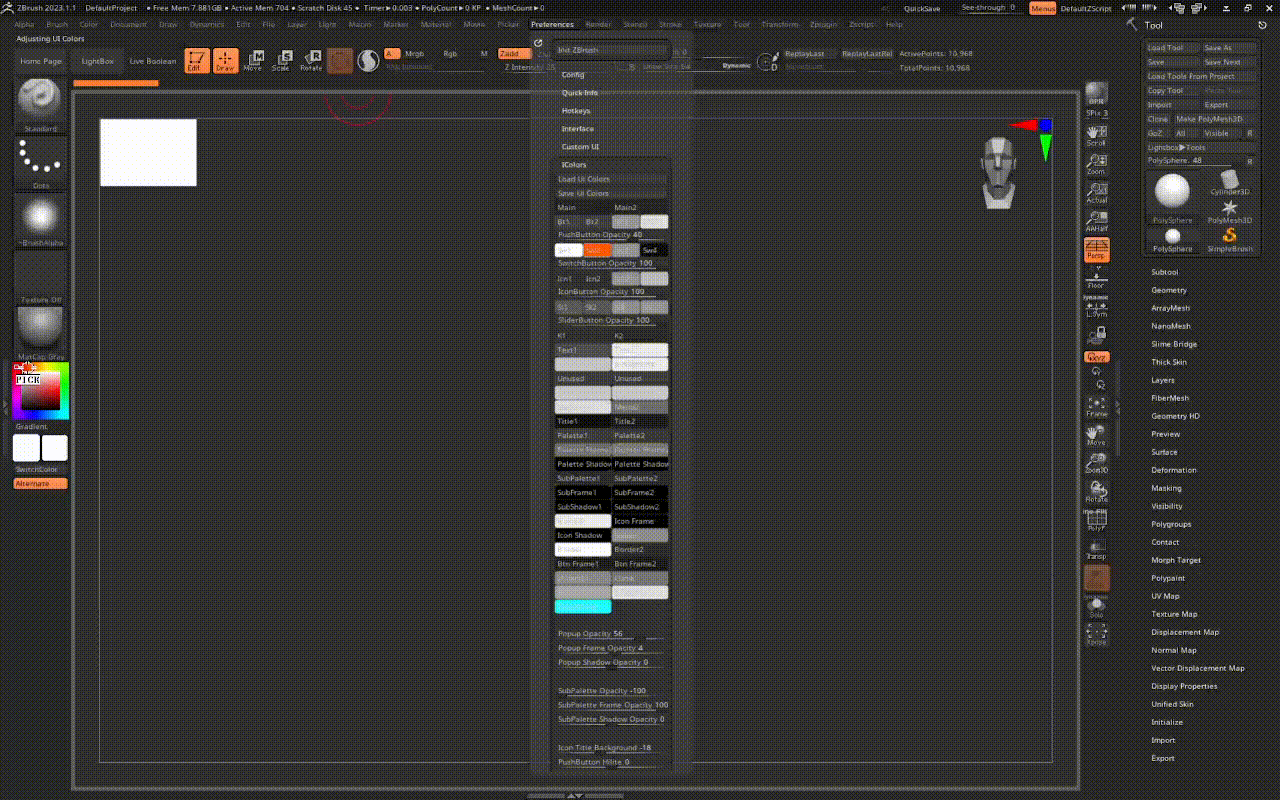Expand the Geometry subpalette in Tool

point(1169,290)
